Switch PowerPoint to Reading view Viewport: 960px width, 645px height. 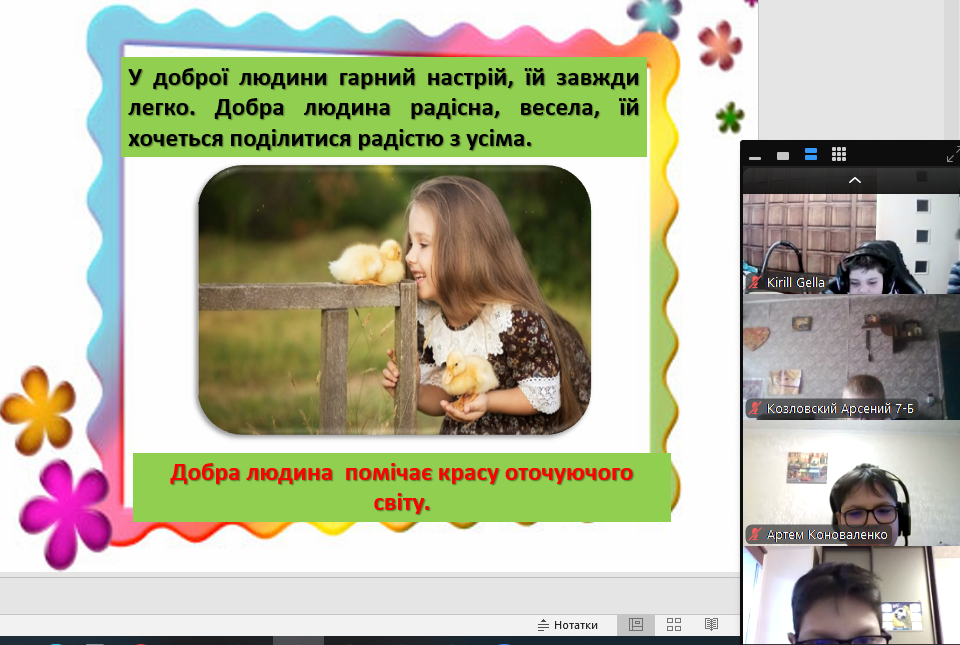point(711,624)
